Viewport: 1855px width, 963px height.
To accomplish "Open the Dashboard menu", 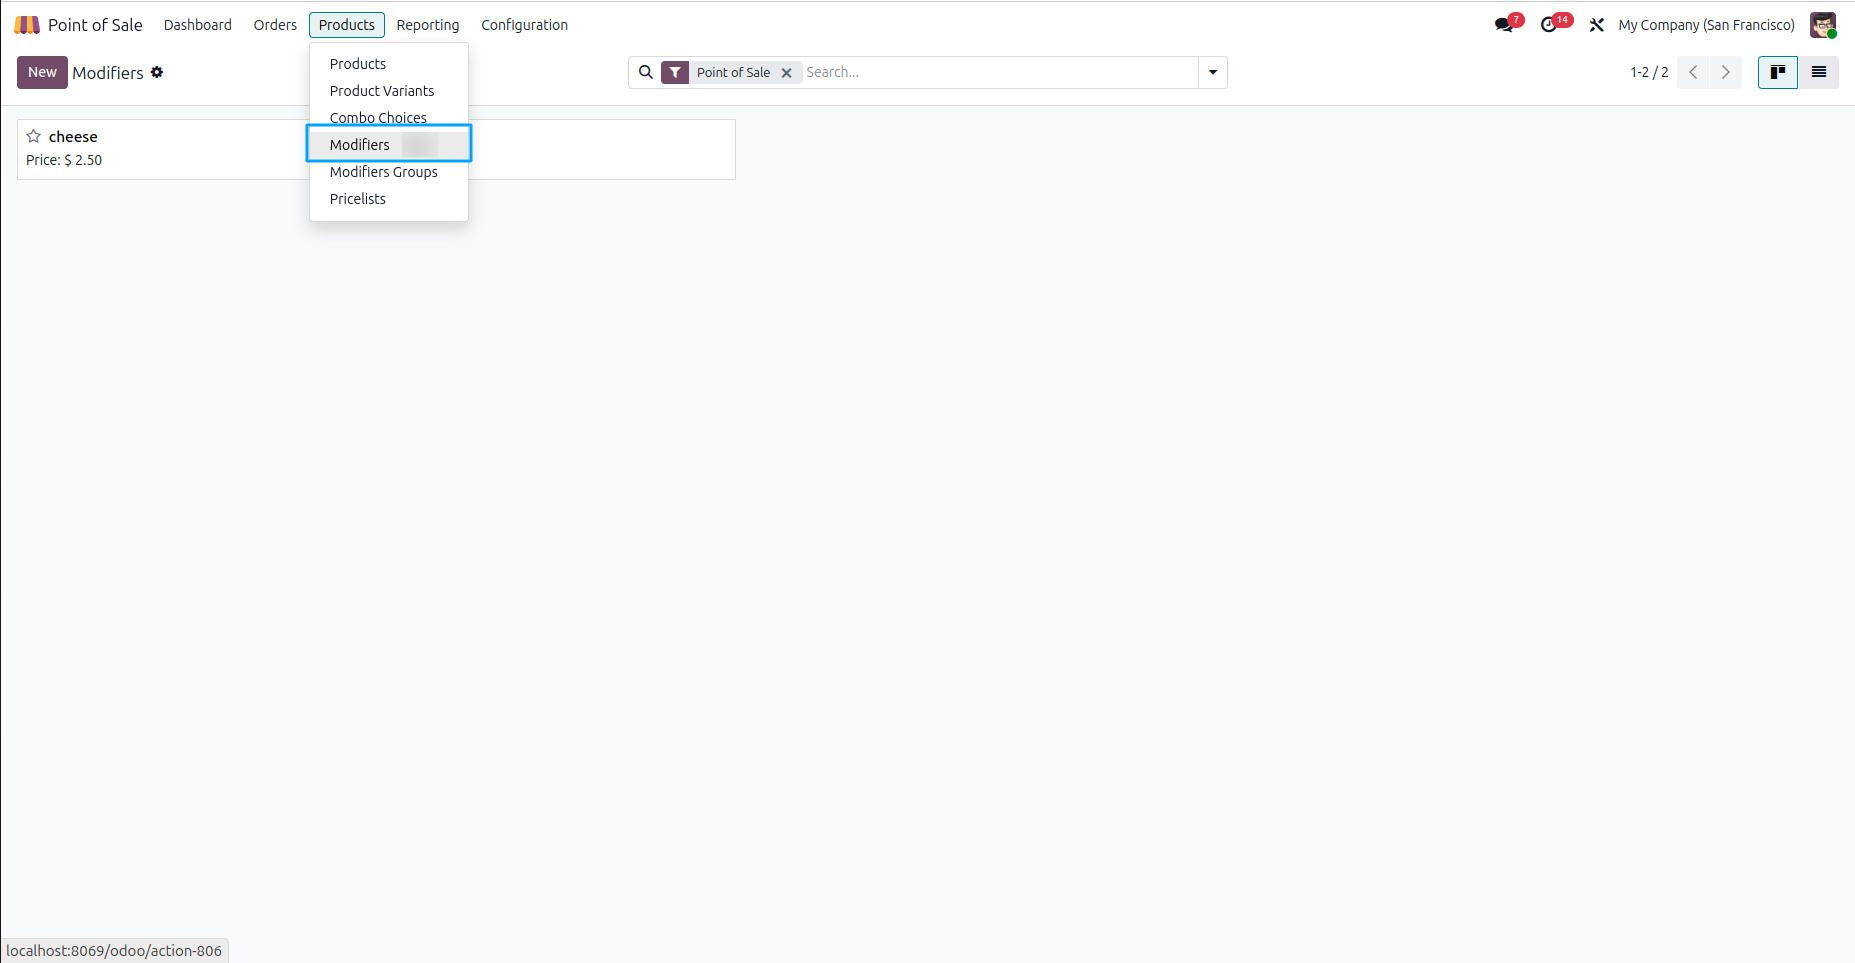I will coord(198,25).
